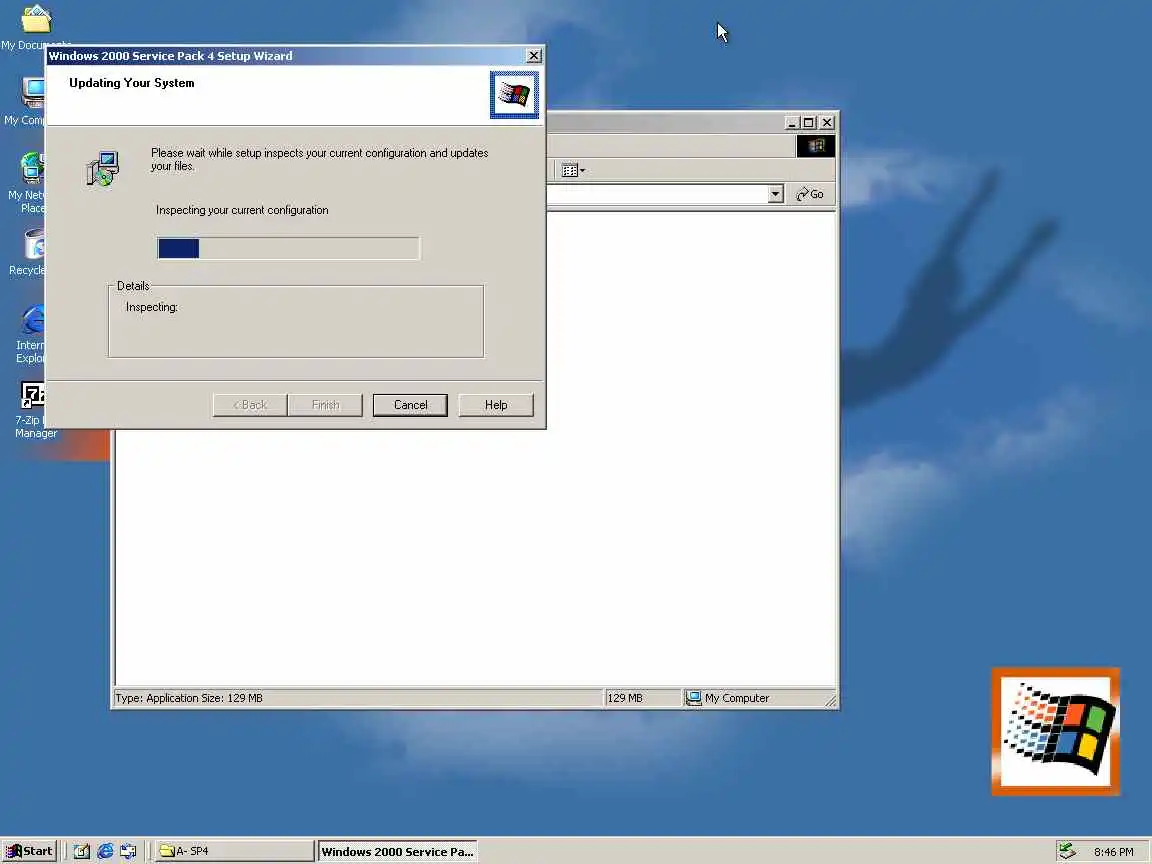Click the Show Desktop quick launch icon
The image size is (1152, 864).
point(82,851)
